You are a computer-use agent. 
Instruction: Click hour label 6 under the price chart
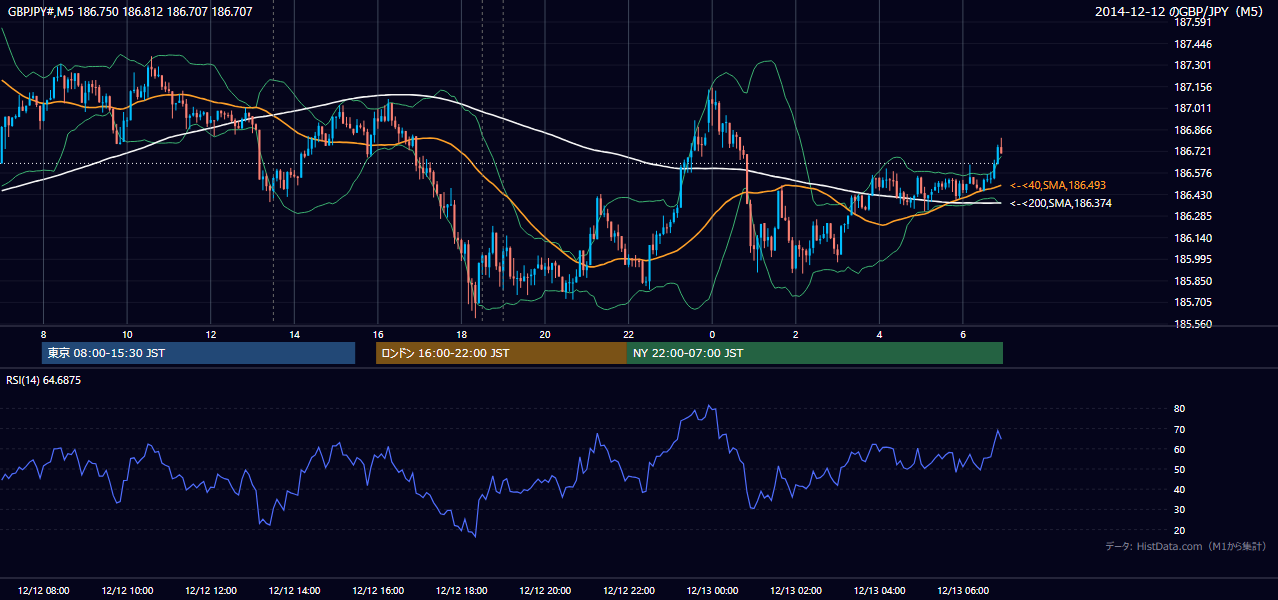[x=962, y=334]
